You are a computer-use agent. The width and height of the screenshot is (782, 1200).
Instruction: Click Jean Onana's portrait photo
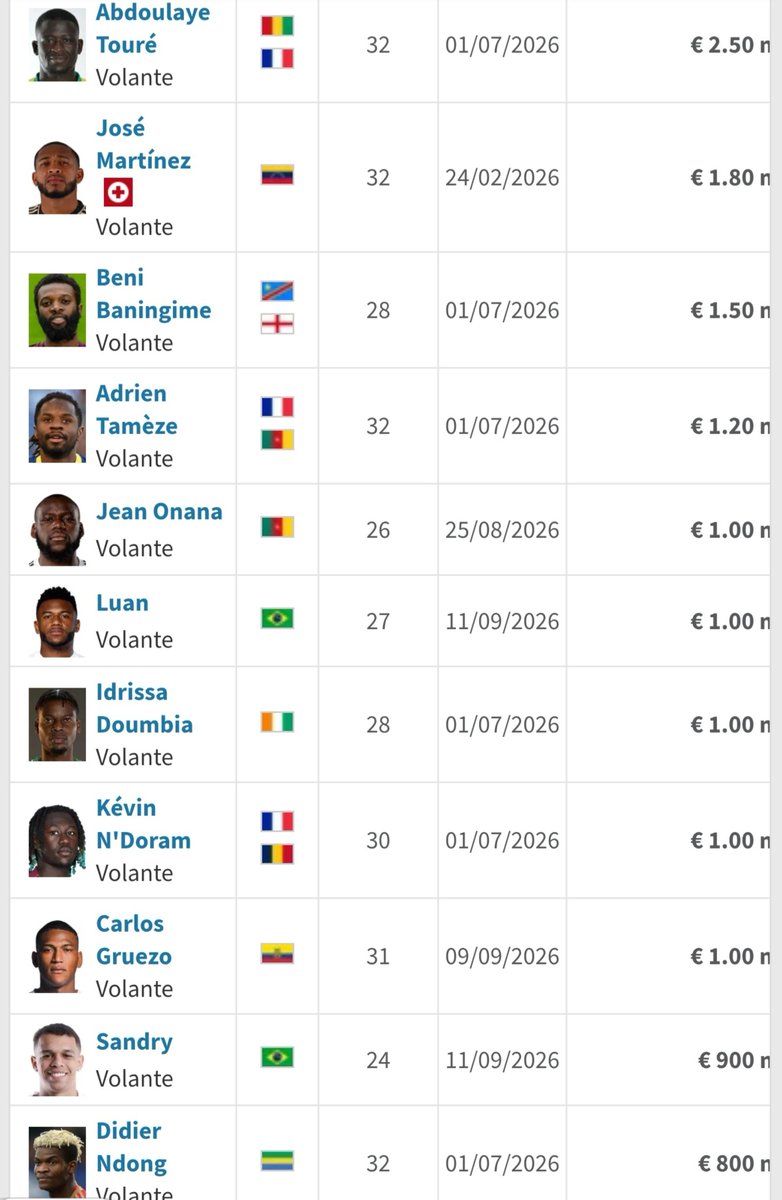click(x=57, y=530)
